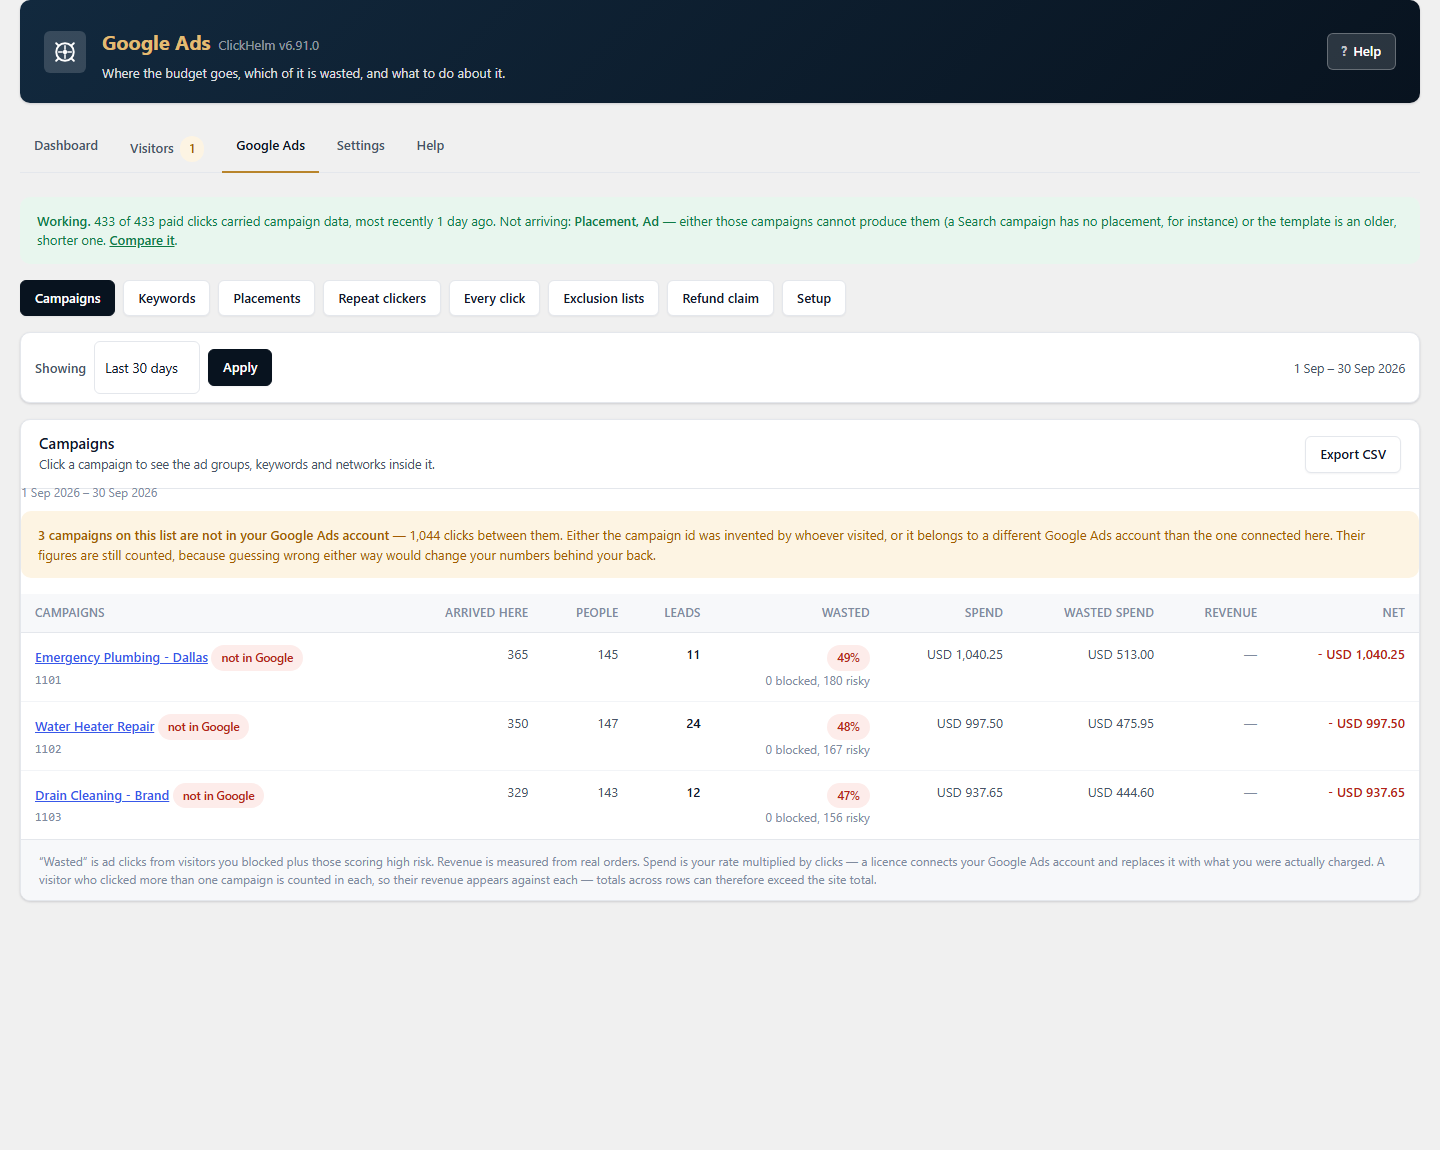Click the Net column header
1440x1150 pixels.
pos(1393,613)
